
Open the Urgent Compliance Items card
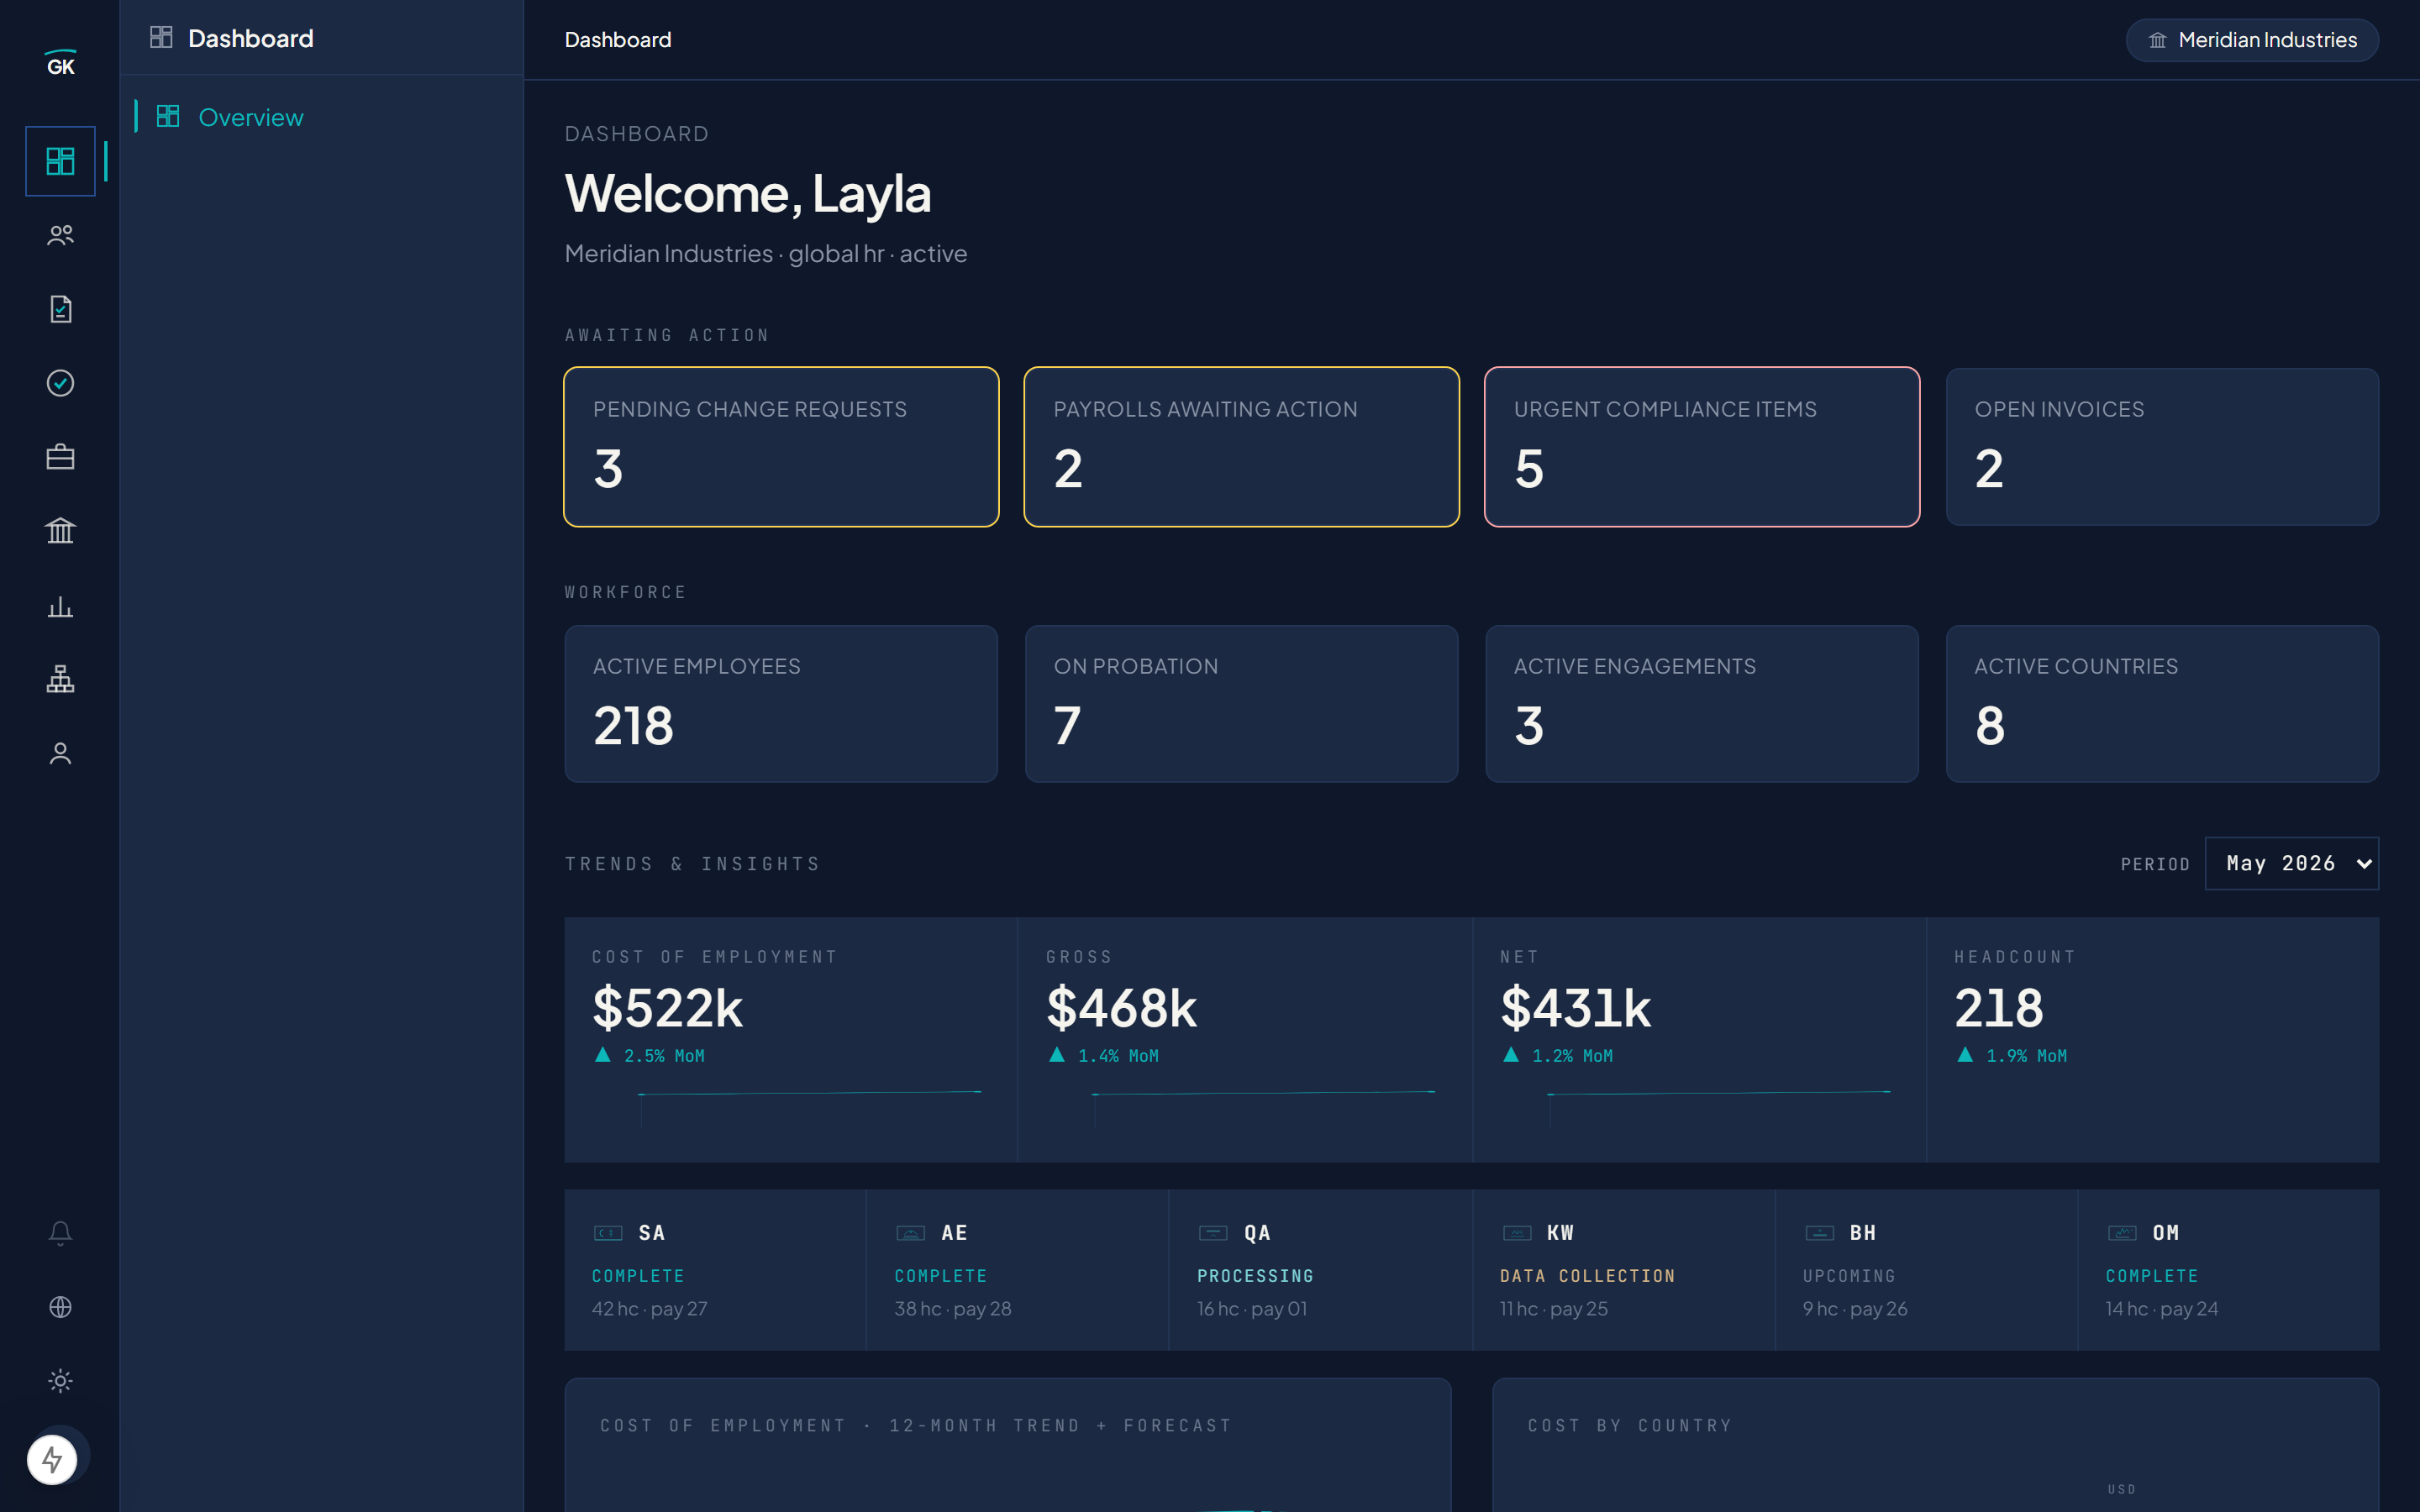(x=1702, y=447)
